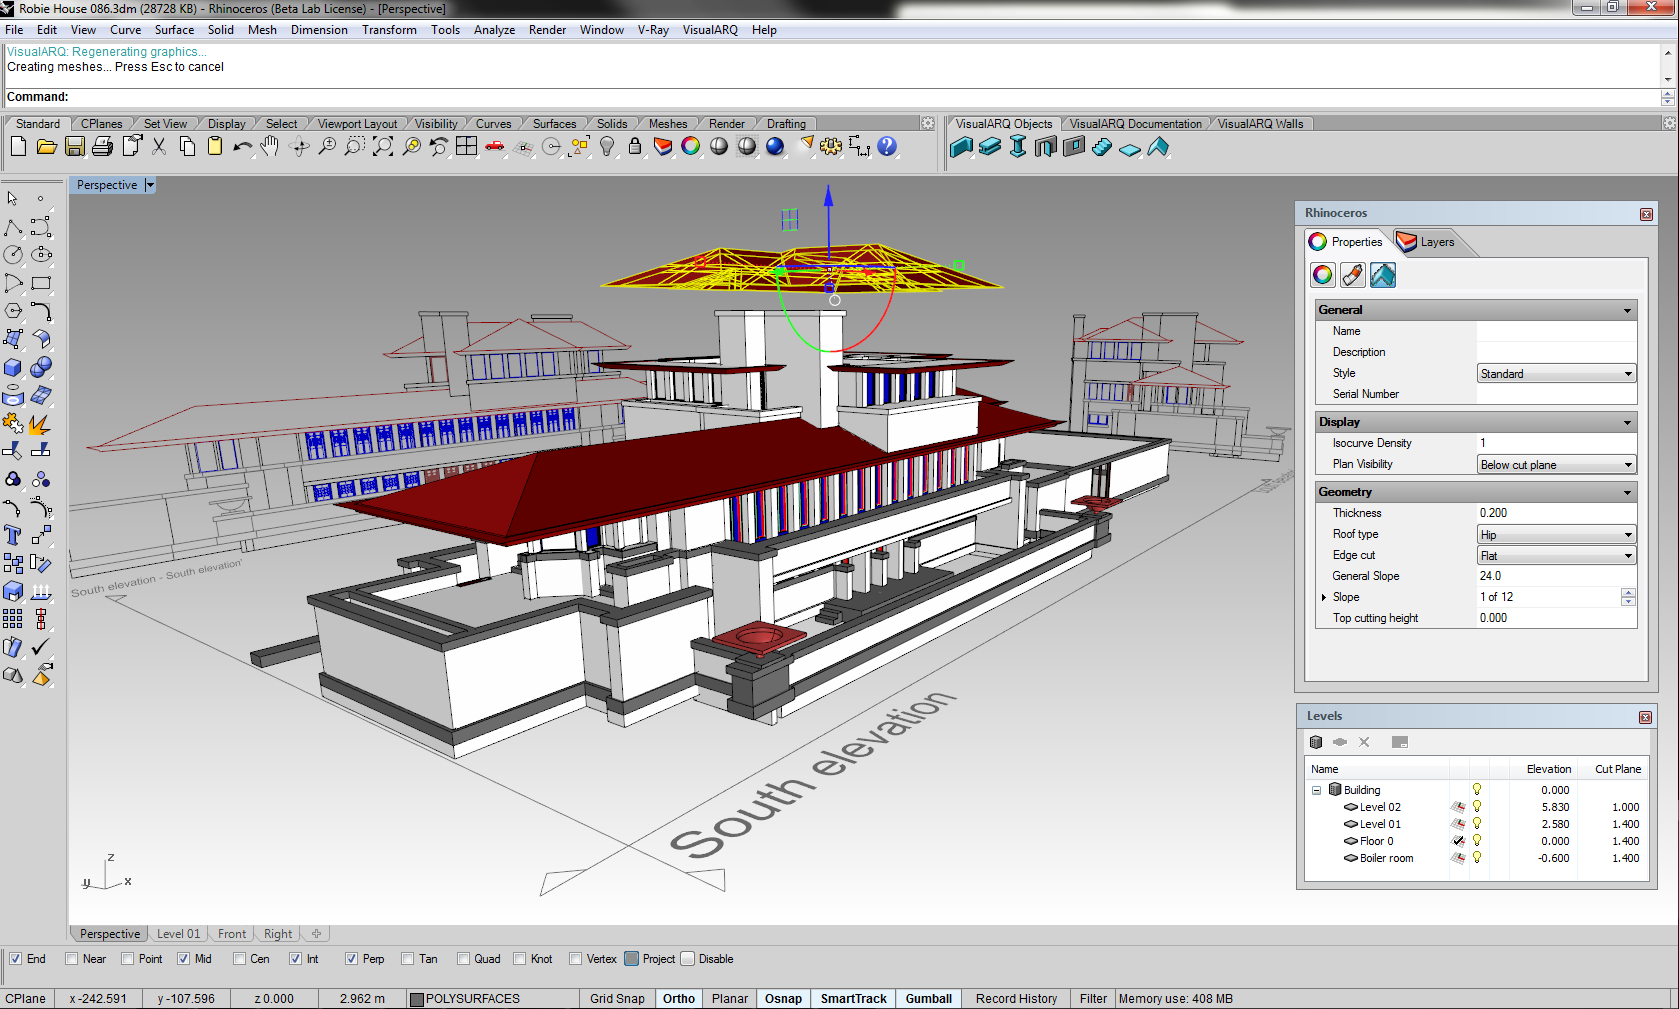Click the Filter status bar button
The width and height of the screenshot is (1679, 1009).
(1093, 998)
